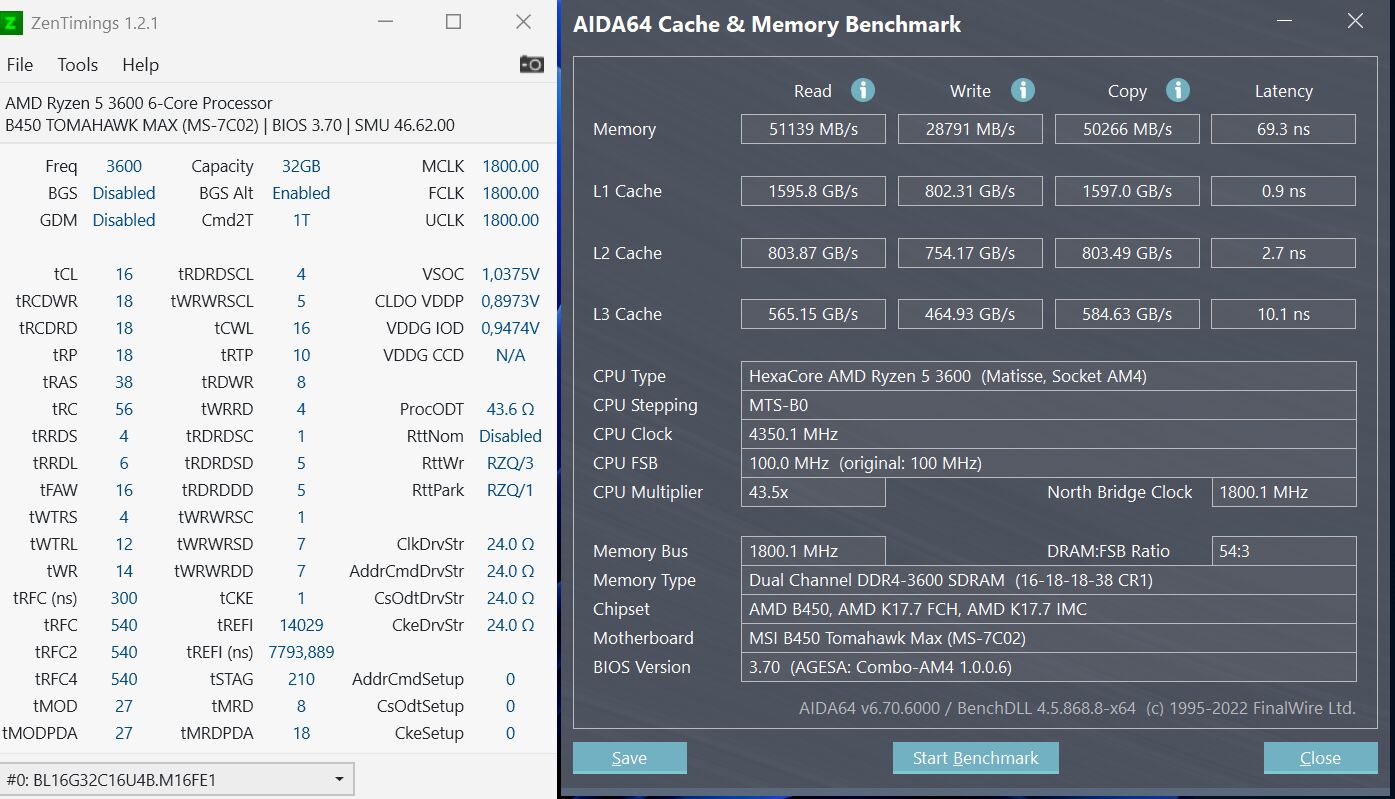
Task: Click the Memory Write value 28791 MB/s
Action: [x=970, y=129]
